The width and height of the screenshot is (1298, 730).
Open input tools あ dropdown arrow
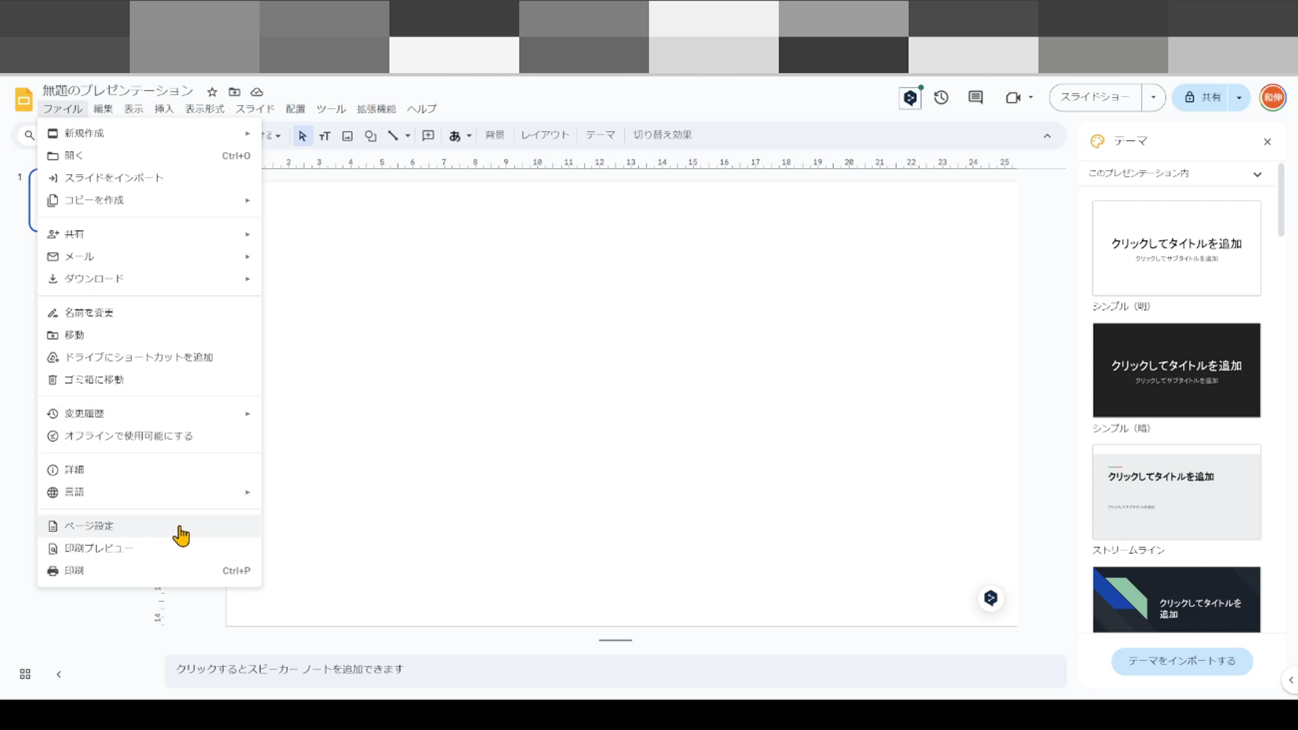tap(469, 136)
